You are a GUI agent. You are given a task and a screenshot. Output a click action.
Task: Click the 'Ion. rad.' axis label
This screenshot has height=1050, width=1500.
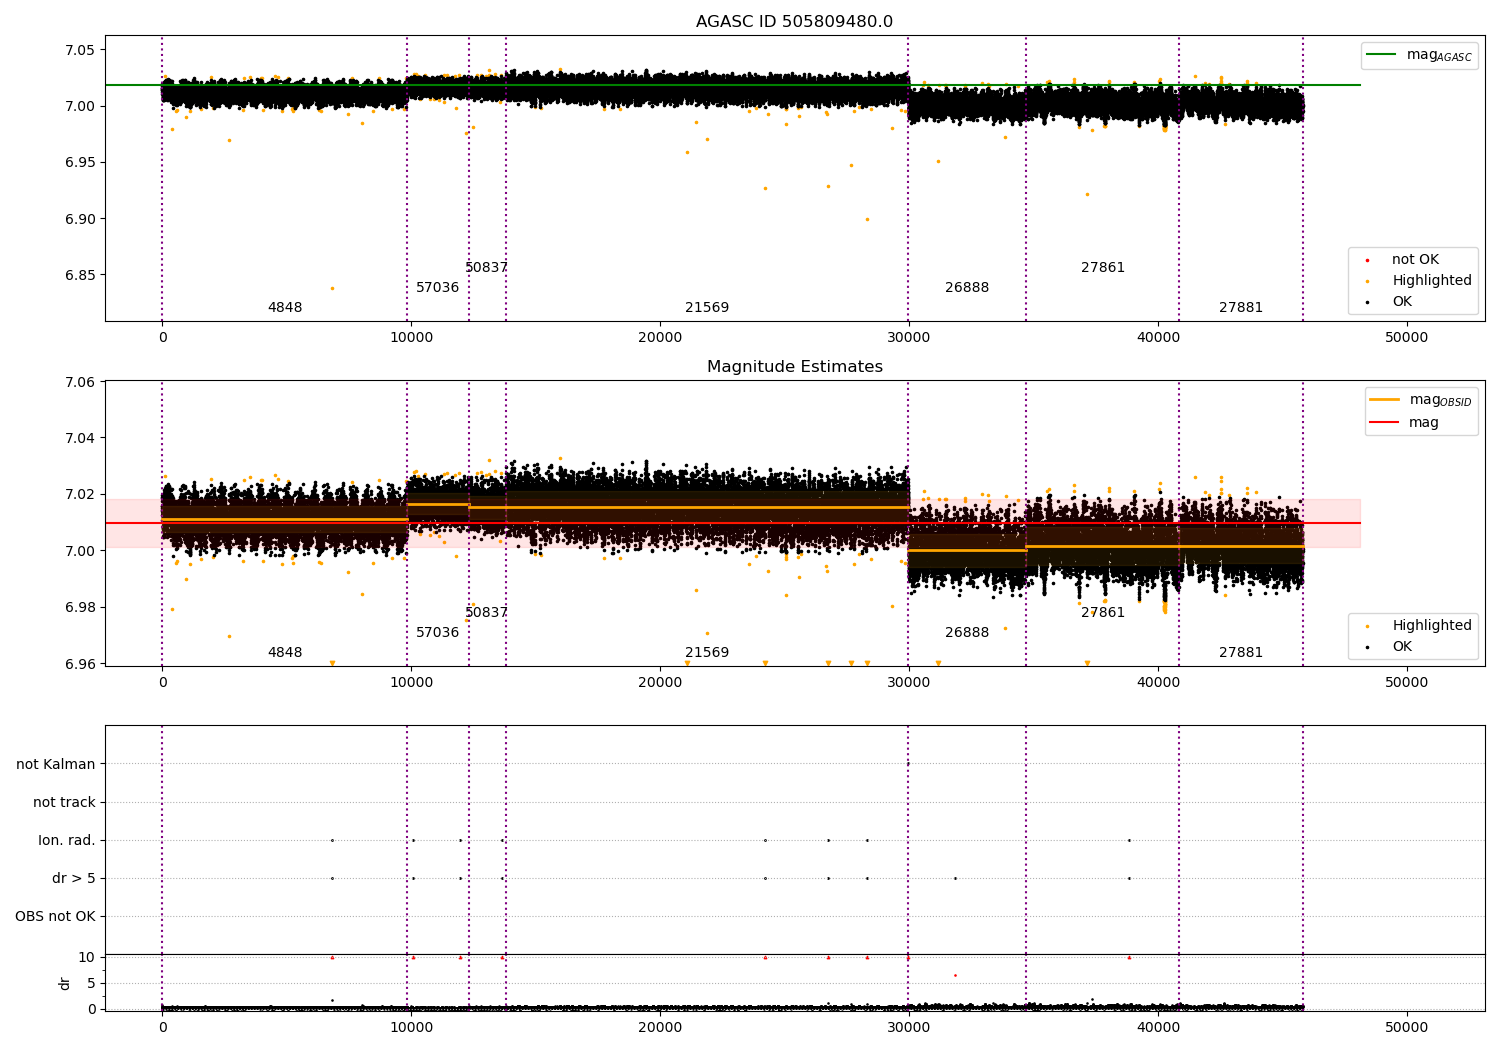[67, 841]
